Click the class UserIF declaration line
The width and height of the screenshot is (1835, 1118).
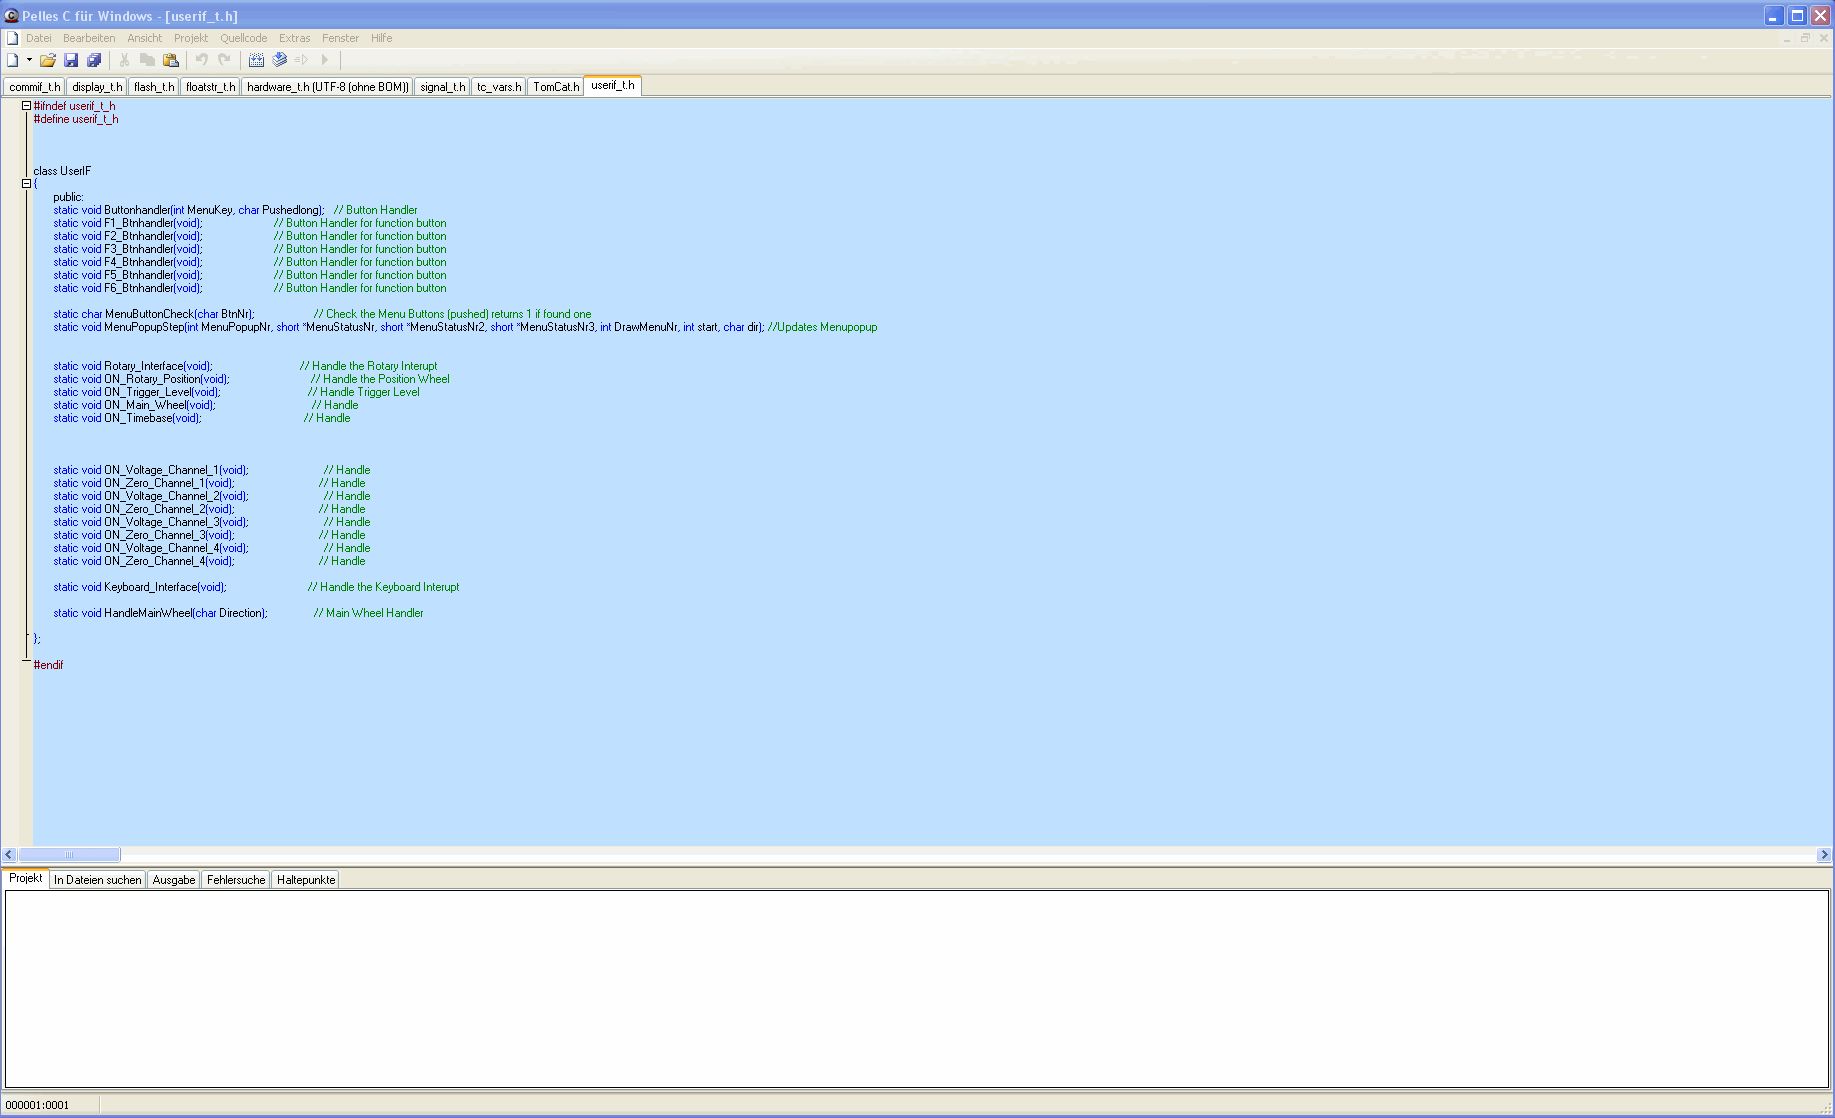point(62,171)
